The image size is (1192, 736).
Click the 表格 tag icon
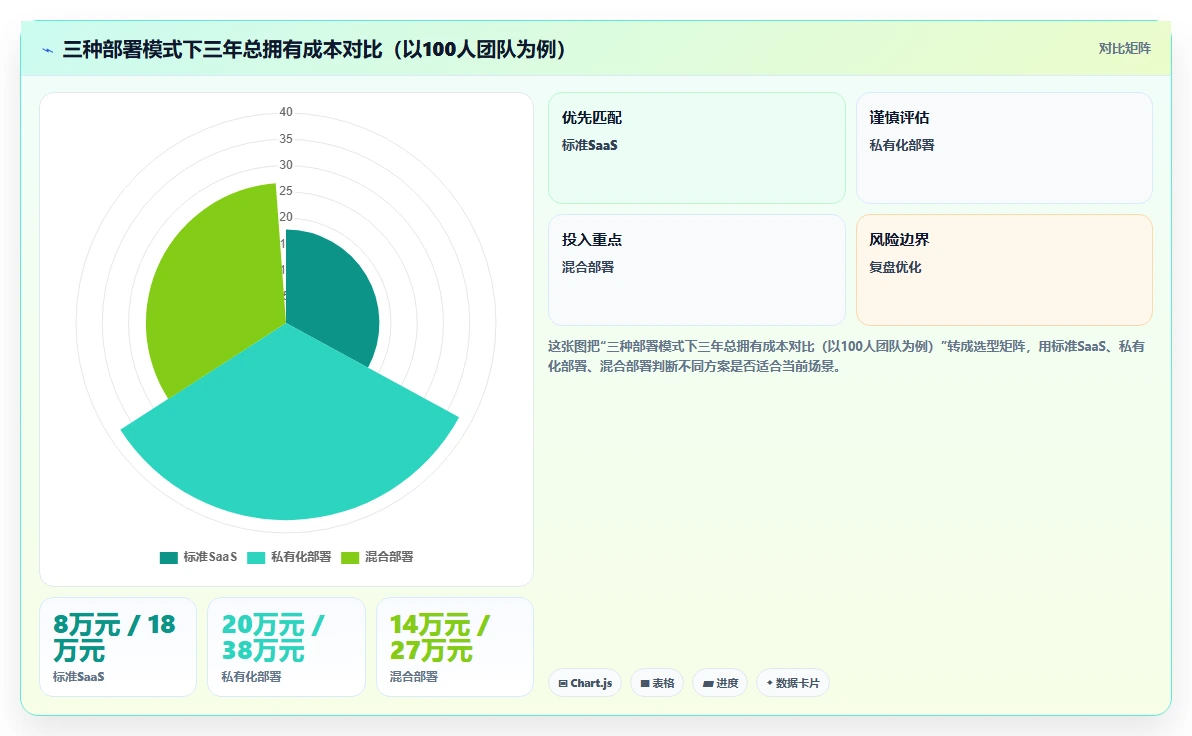(645, 684)
